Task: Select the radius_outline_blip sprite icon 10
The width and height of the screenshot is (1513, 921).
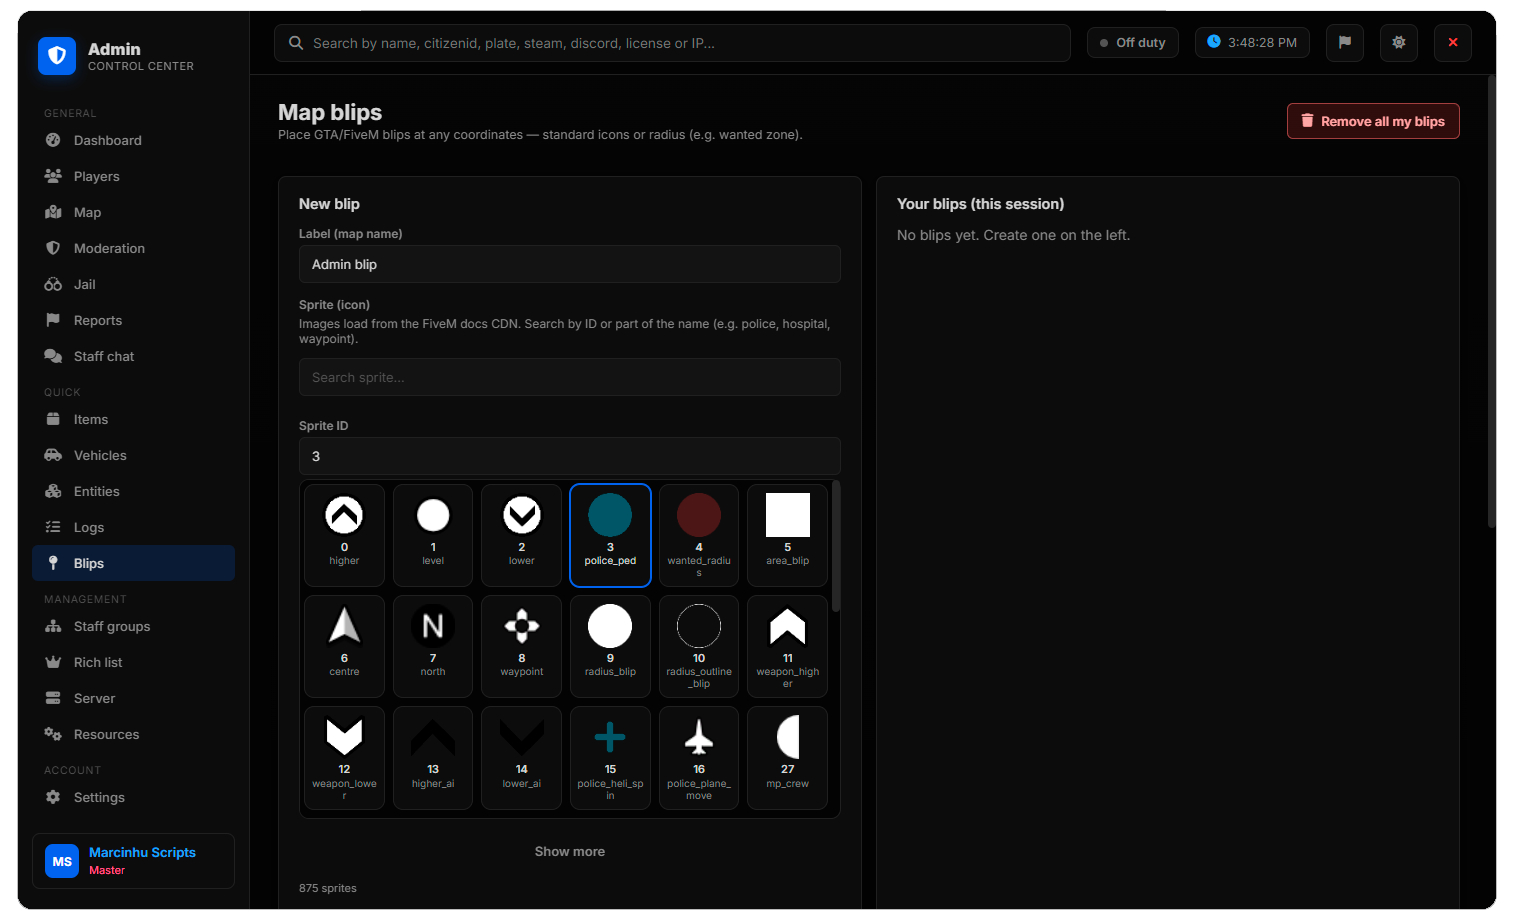Action: point(699,646)
